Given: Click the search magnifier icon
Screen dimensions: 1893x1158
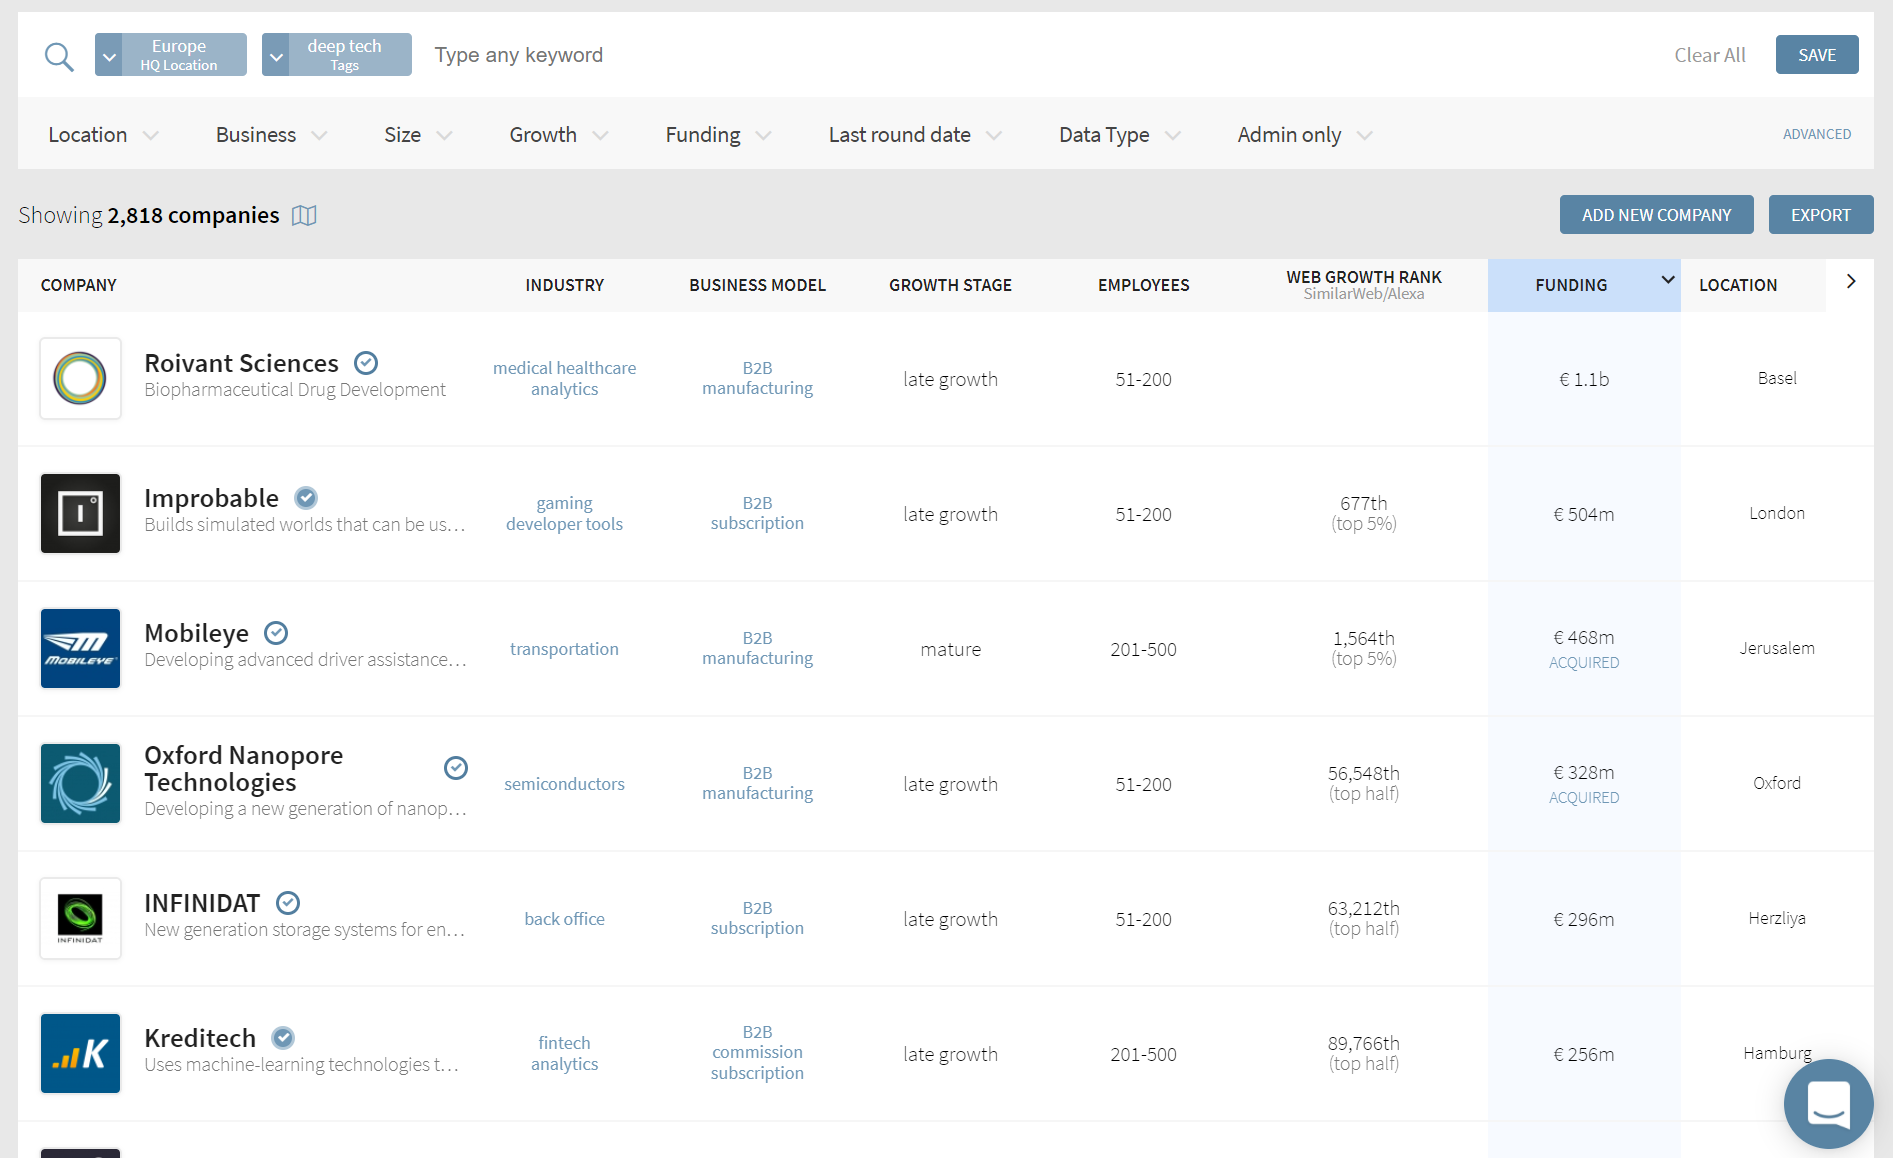Looking at the screenshot, I should tap(59, 56).
